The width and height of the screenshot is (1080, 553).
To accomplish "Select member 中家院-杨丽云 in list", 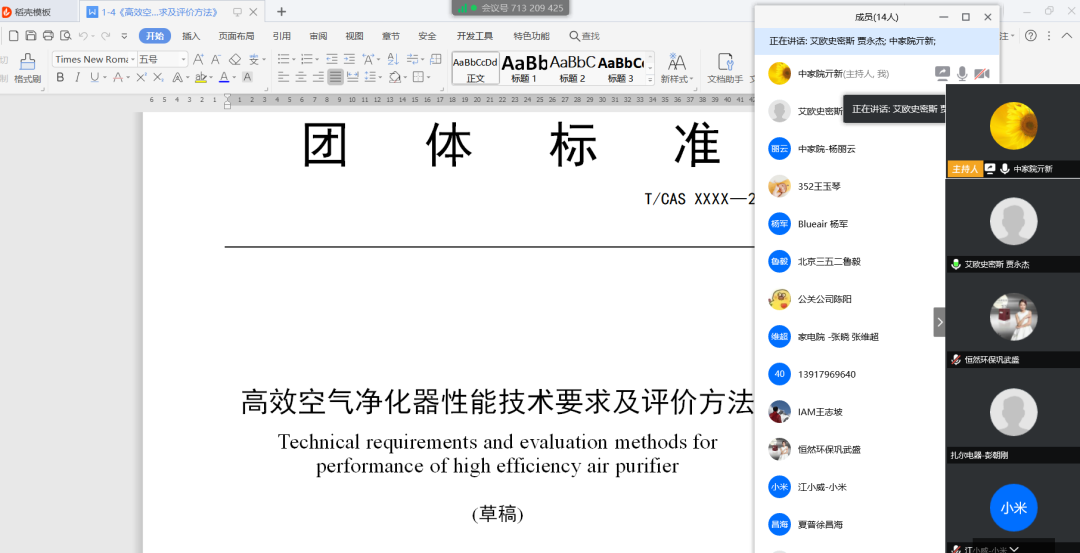I will click(x=825, y=149).
